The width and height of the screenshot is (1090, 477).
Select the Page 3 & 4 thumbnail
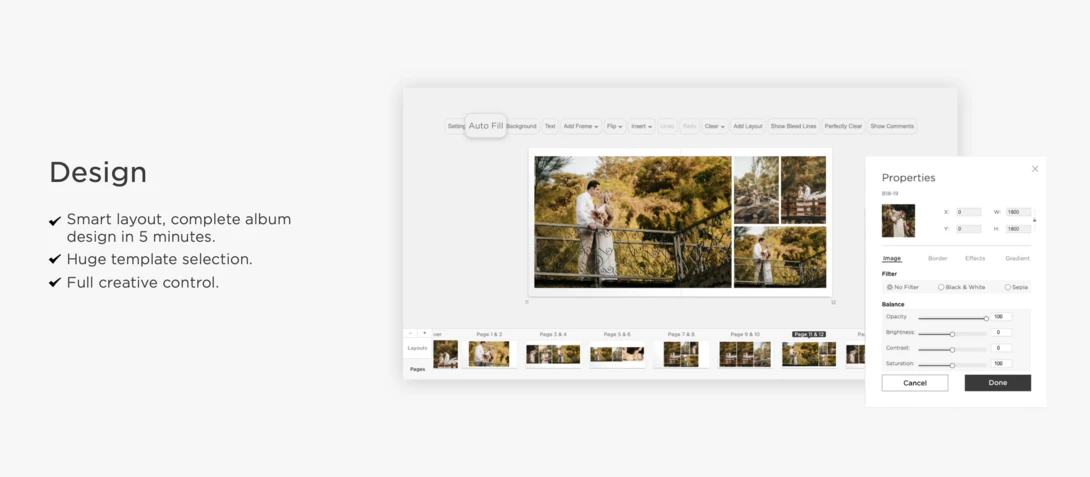point(553,354)
